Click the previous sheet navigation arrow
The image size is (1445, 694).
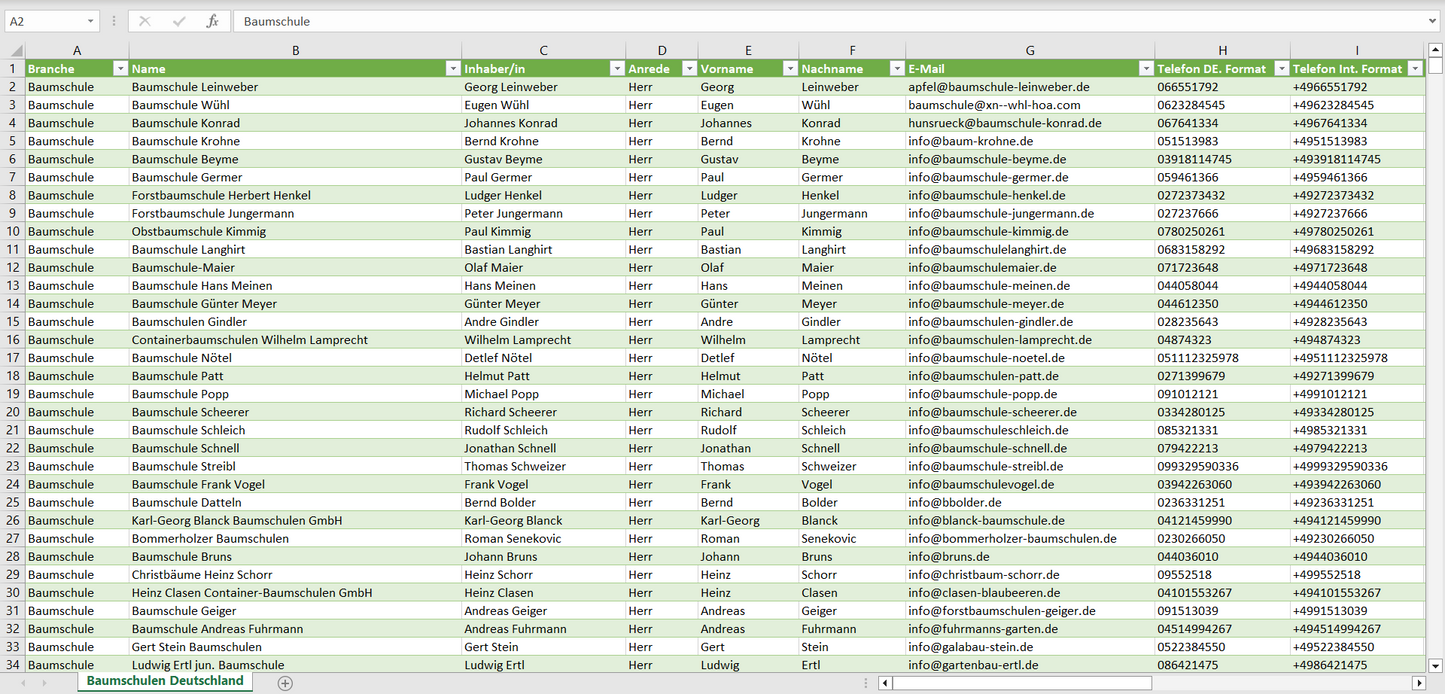coord(24,683)
